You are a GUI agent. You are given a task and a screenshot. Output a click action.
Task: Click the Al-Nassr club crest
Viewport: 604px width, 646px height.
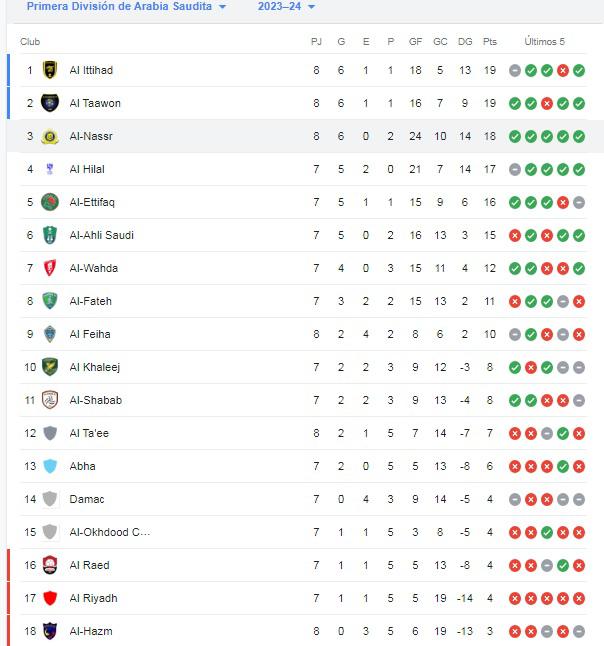[x=50, y=136]
